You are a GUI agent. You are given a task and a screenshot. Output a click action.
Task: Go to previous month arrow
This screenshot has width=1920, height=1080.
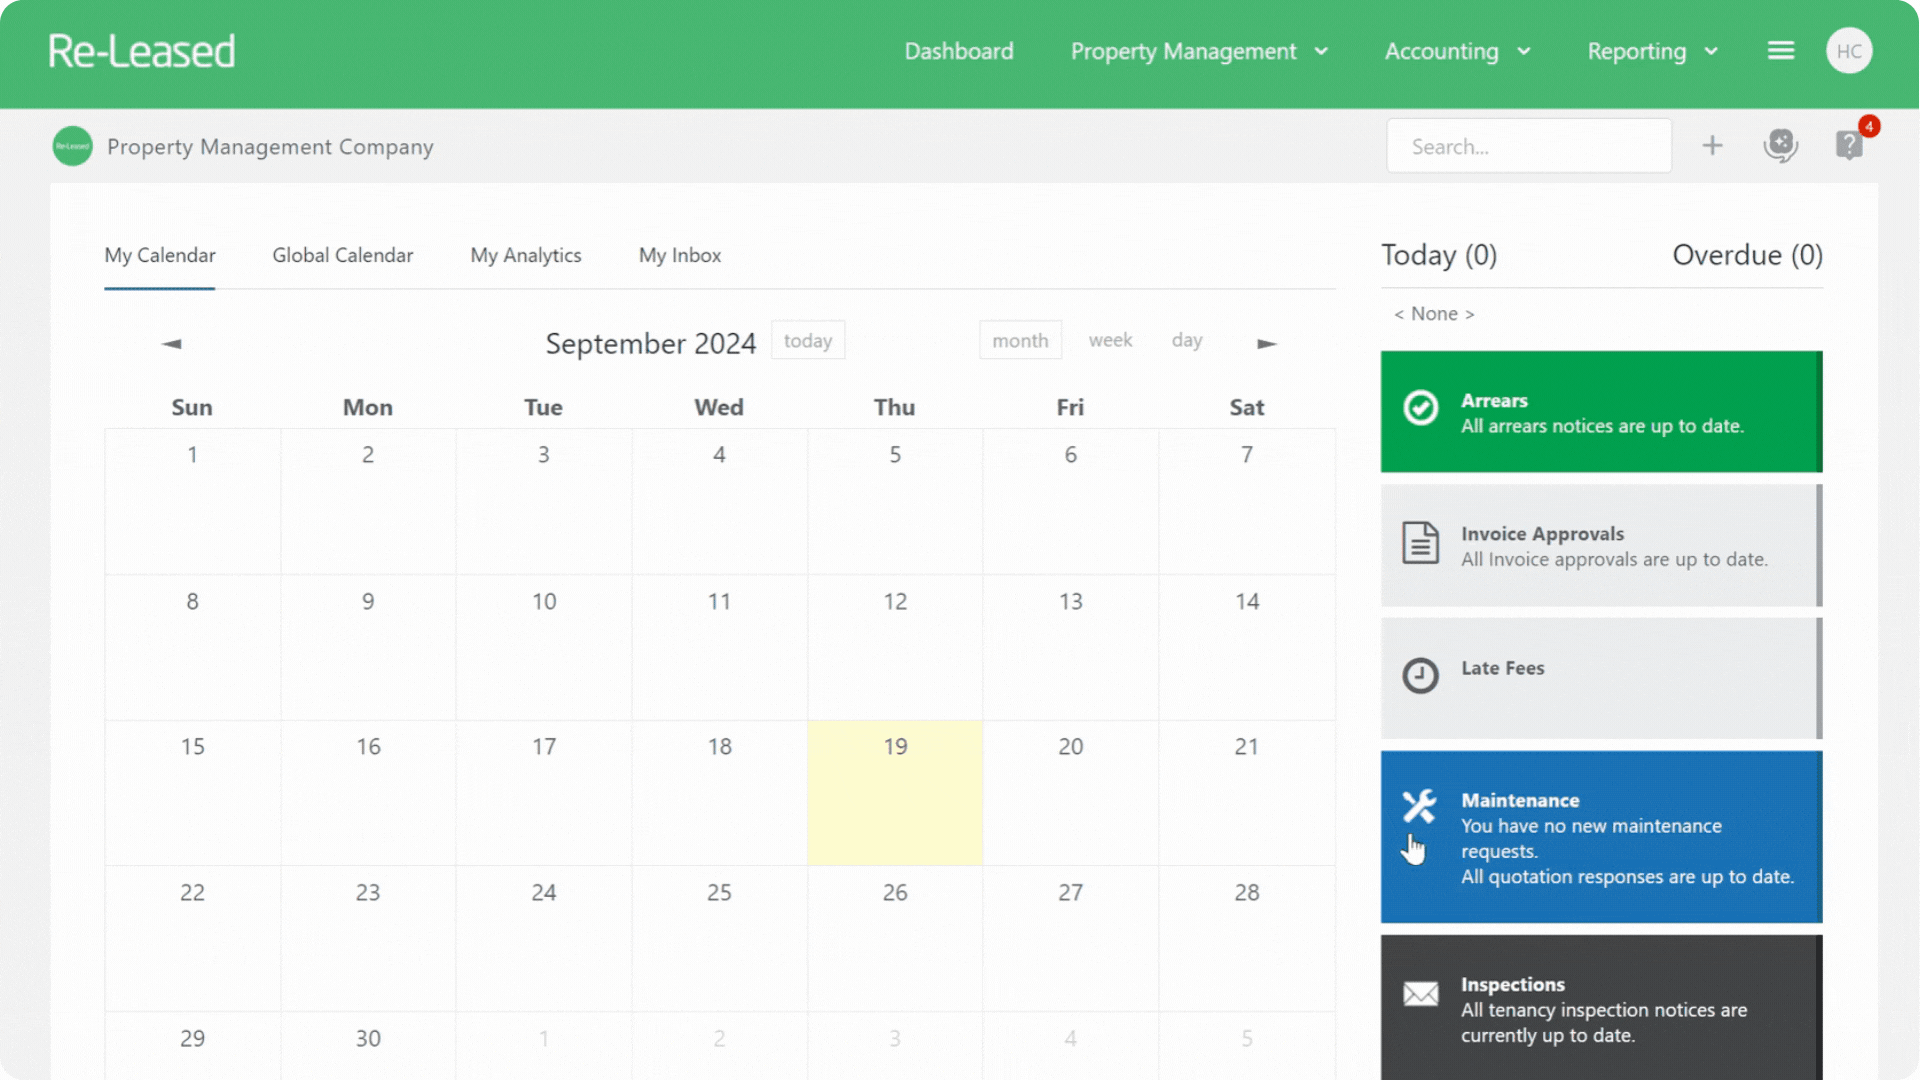(172, 343)
